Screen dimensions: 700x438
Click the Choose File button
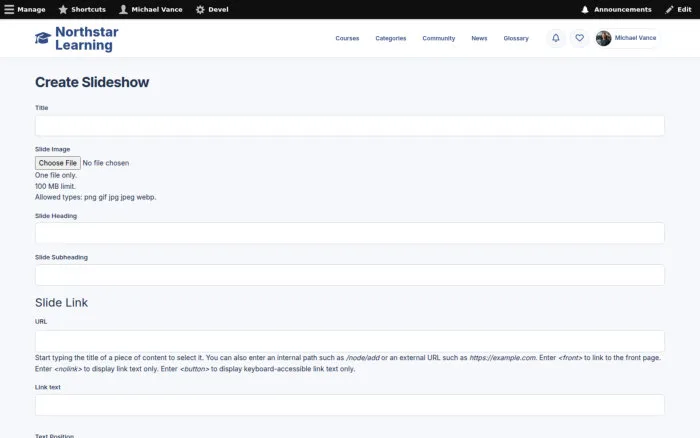pyautogui.click(x=58, y=163)
